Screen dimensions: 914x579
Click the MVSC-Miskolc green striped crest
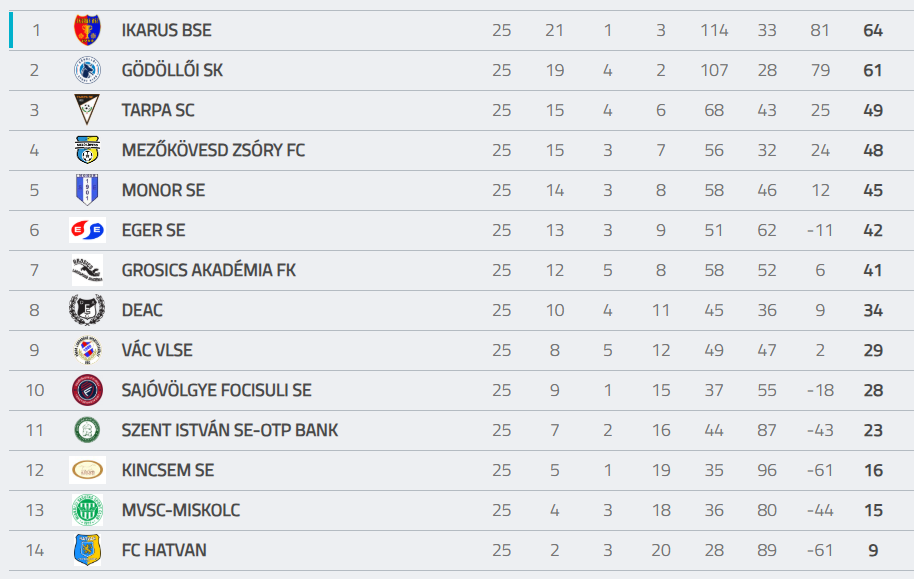87,510
